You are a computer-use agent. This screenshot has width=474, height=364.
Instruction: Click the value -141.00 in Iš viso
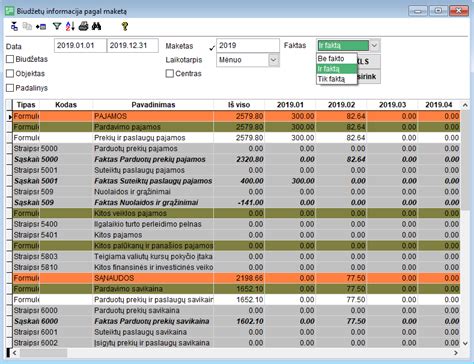click(x=251, y=203)
